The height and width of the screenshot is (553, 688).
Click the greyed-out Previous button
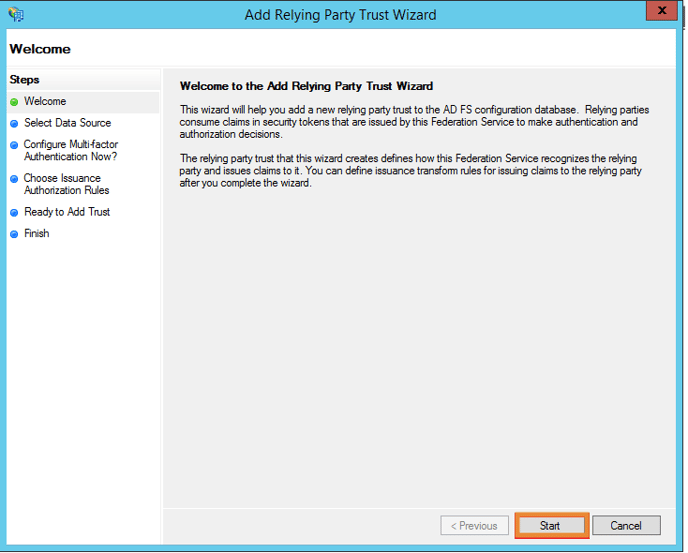tap(474, 526)
